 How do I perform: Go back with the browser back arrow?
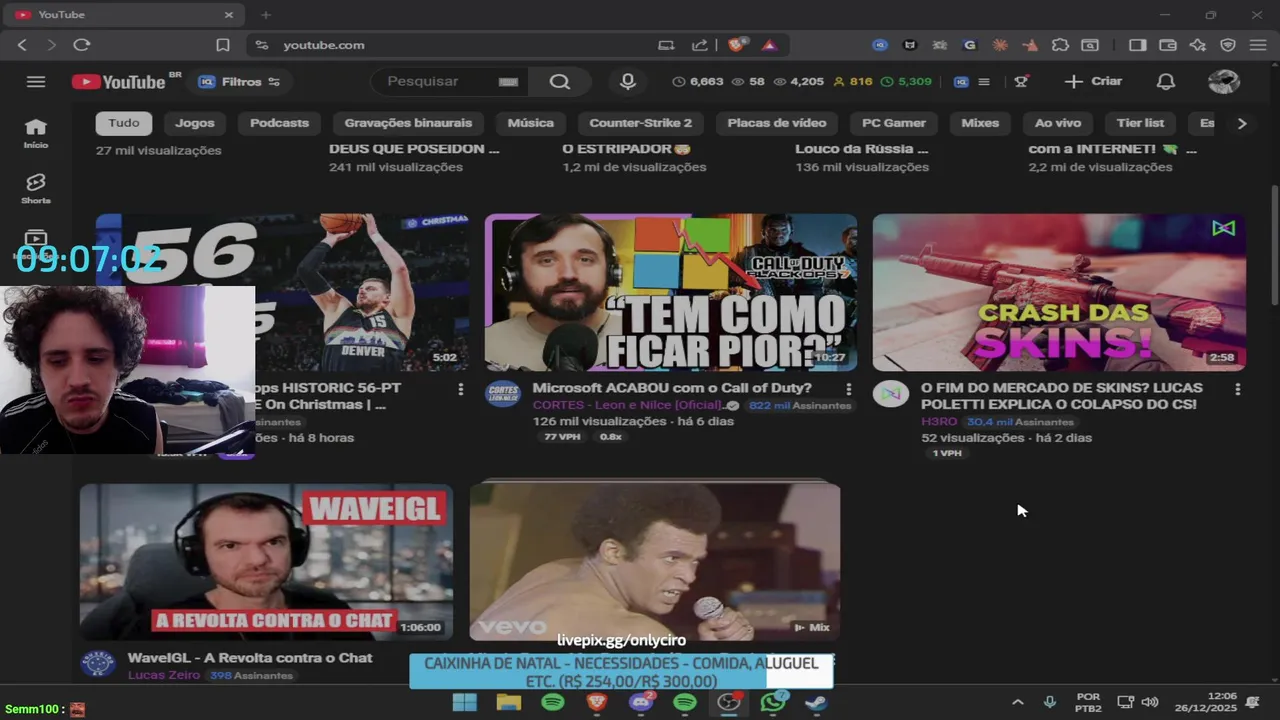(22, 45)
